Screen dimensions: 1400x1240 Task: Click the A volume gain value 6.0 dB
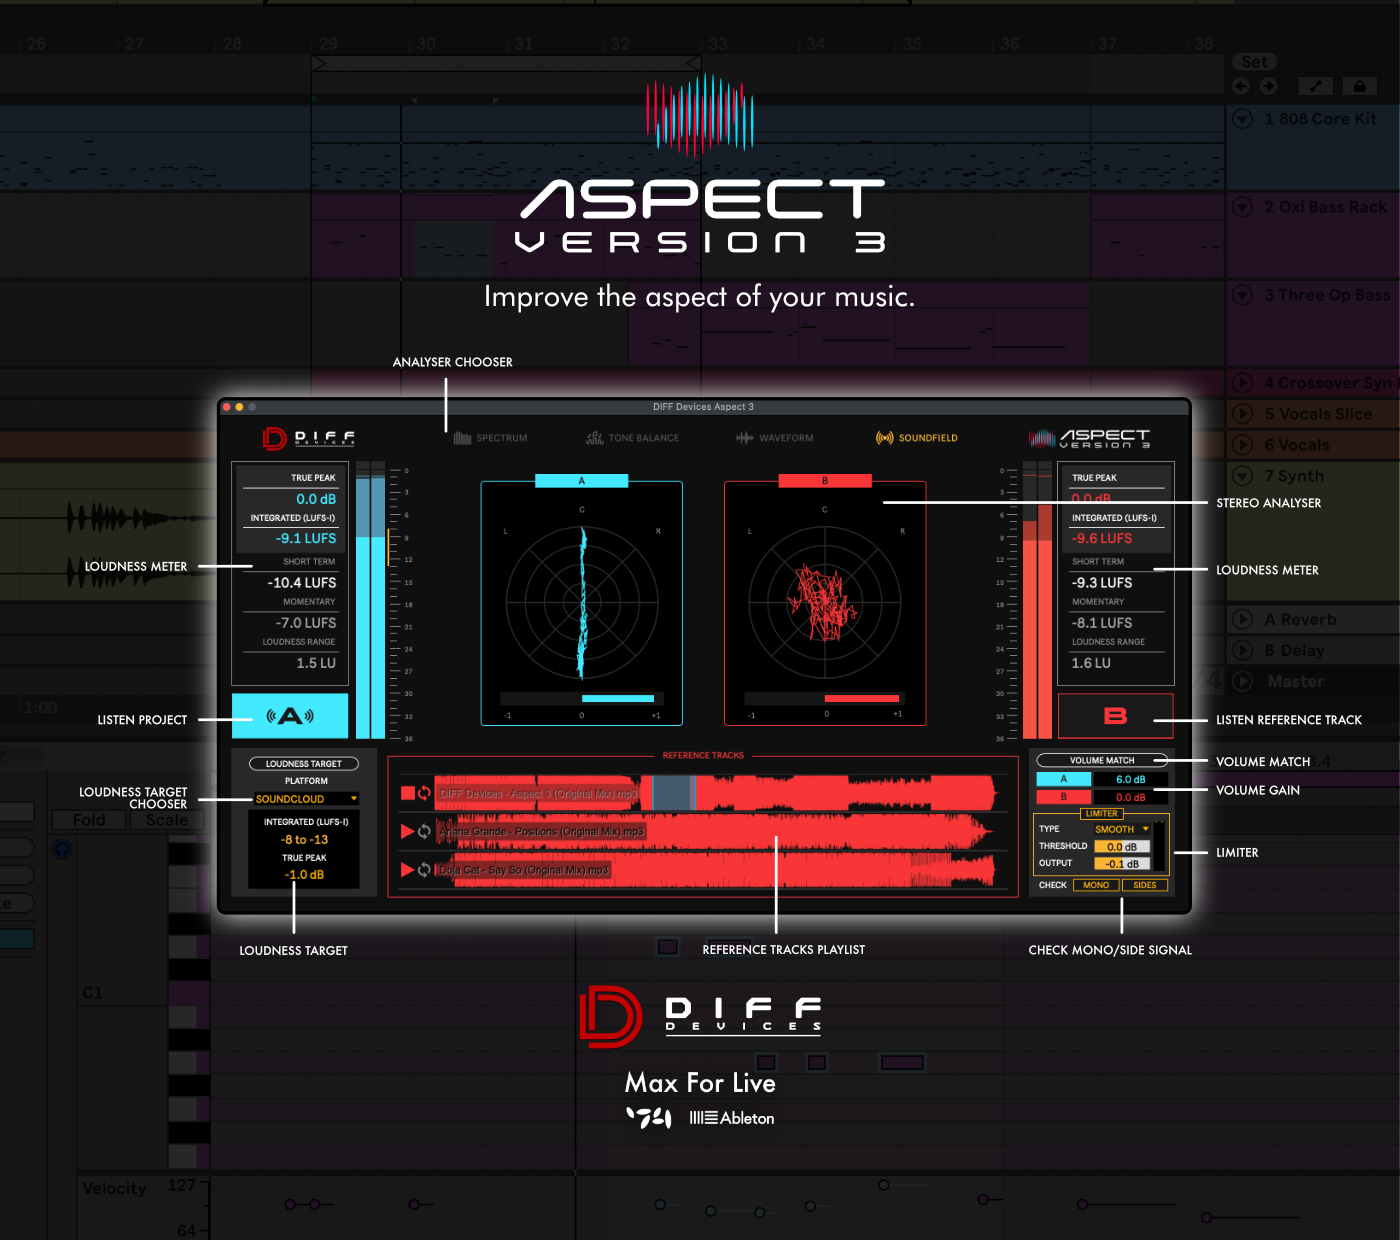[x=1130, y=779]
